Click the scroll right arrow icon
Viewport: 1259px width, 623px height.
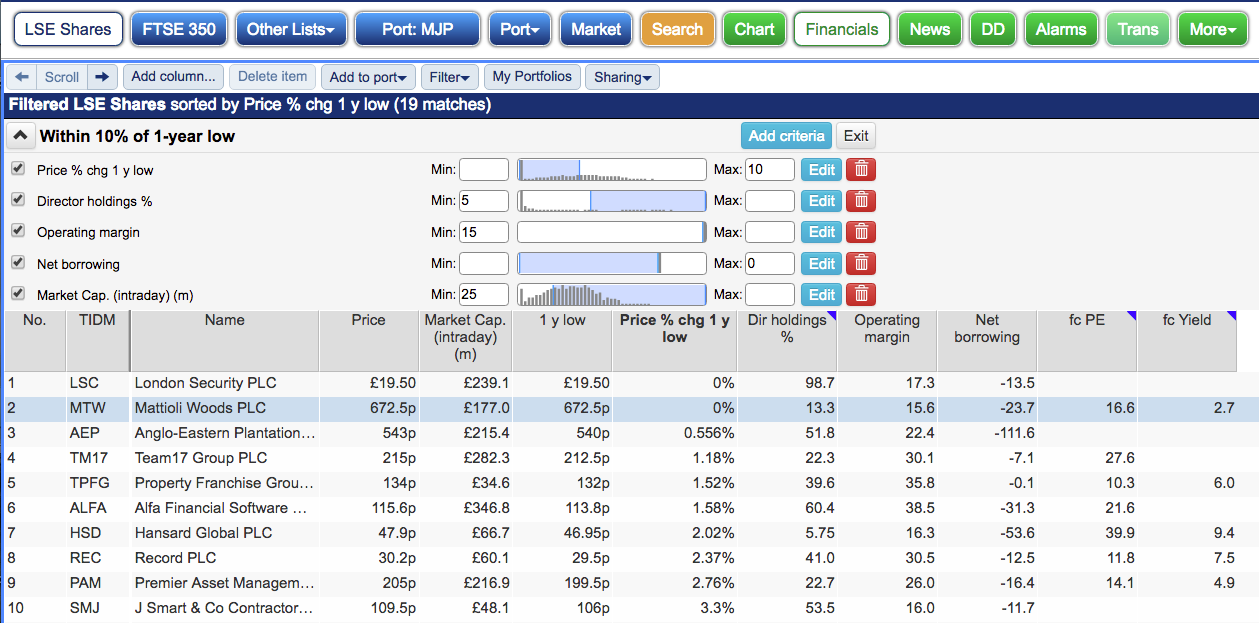point(102,77)
